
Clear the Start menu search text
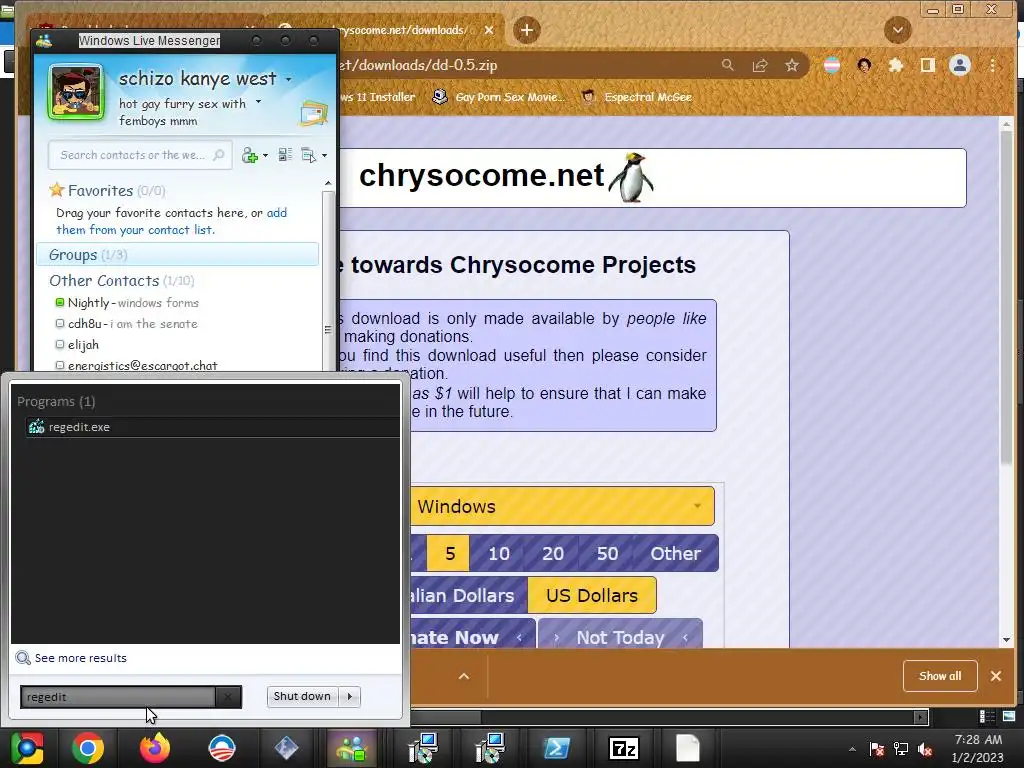pos(228,697)
